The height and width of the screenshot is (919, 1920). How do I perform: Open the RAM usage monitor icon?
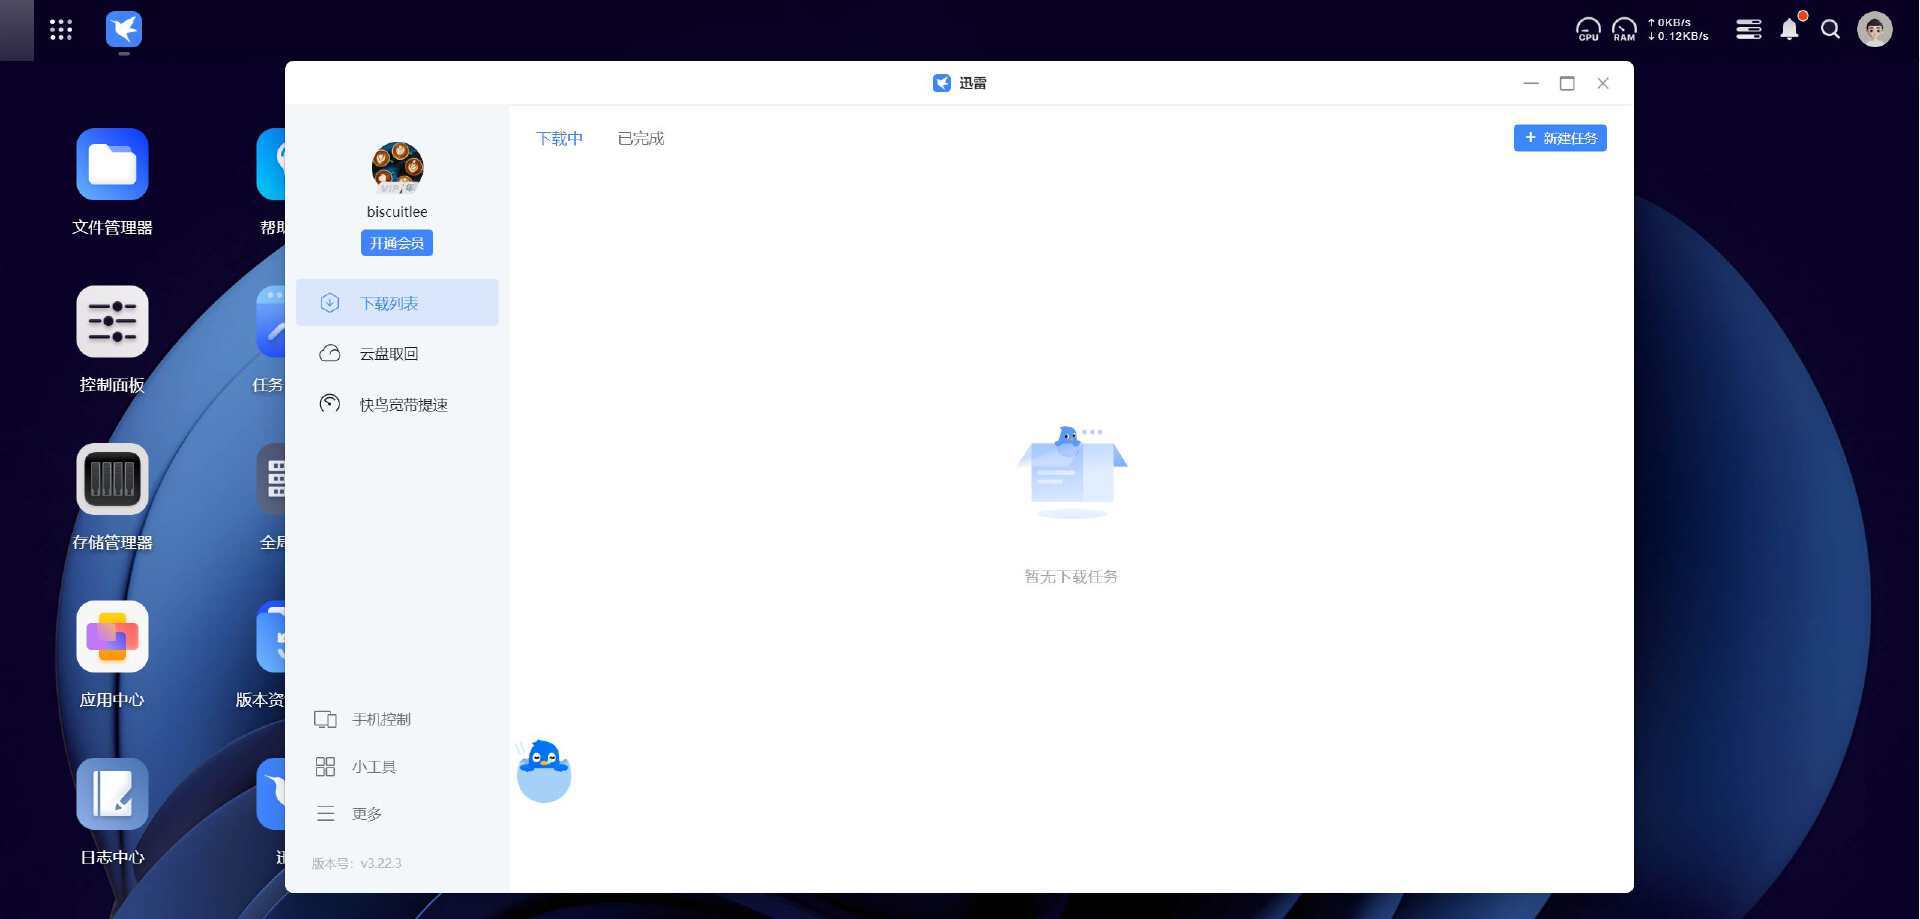(1624, 29)
